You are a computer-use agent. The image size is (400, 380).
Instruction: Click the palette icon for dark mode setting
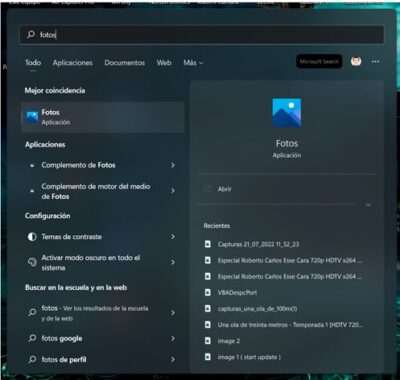click(32, 263)
